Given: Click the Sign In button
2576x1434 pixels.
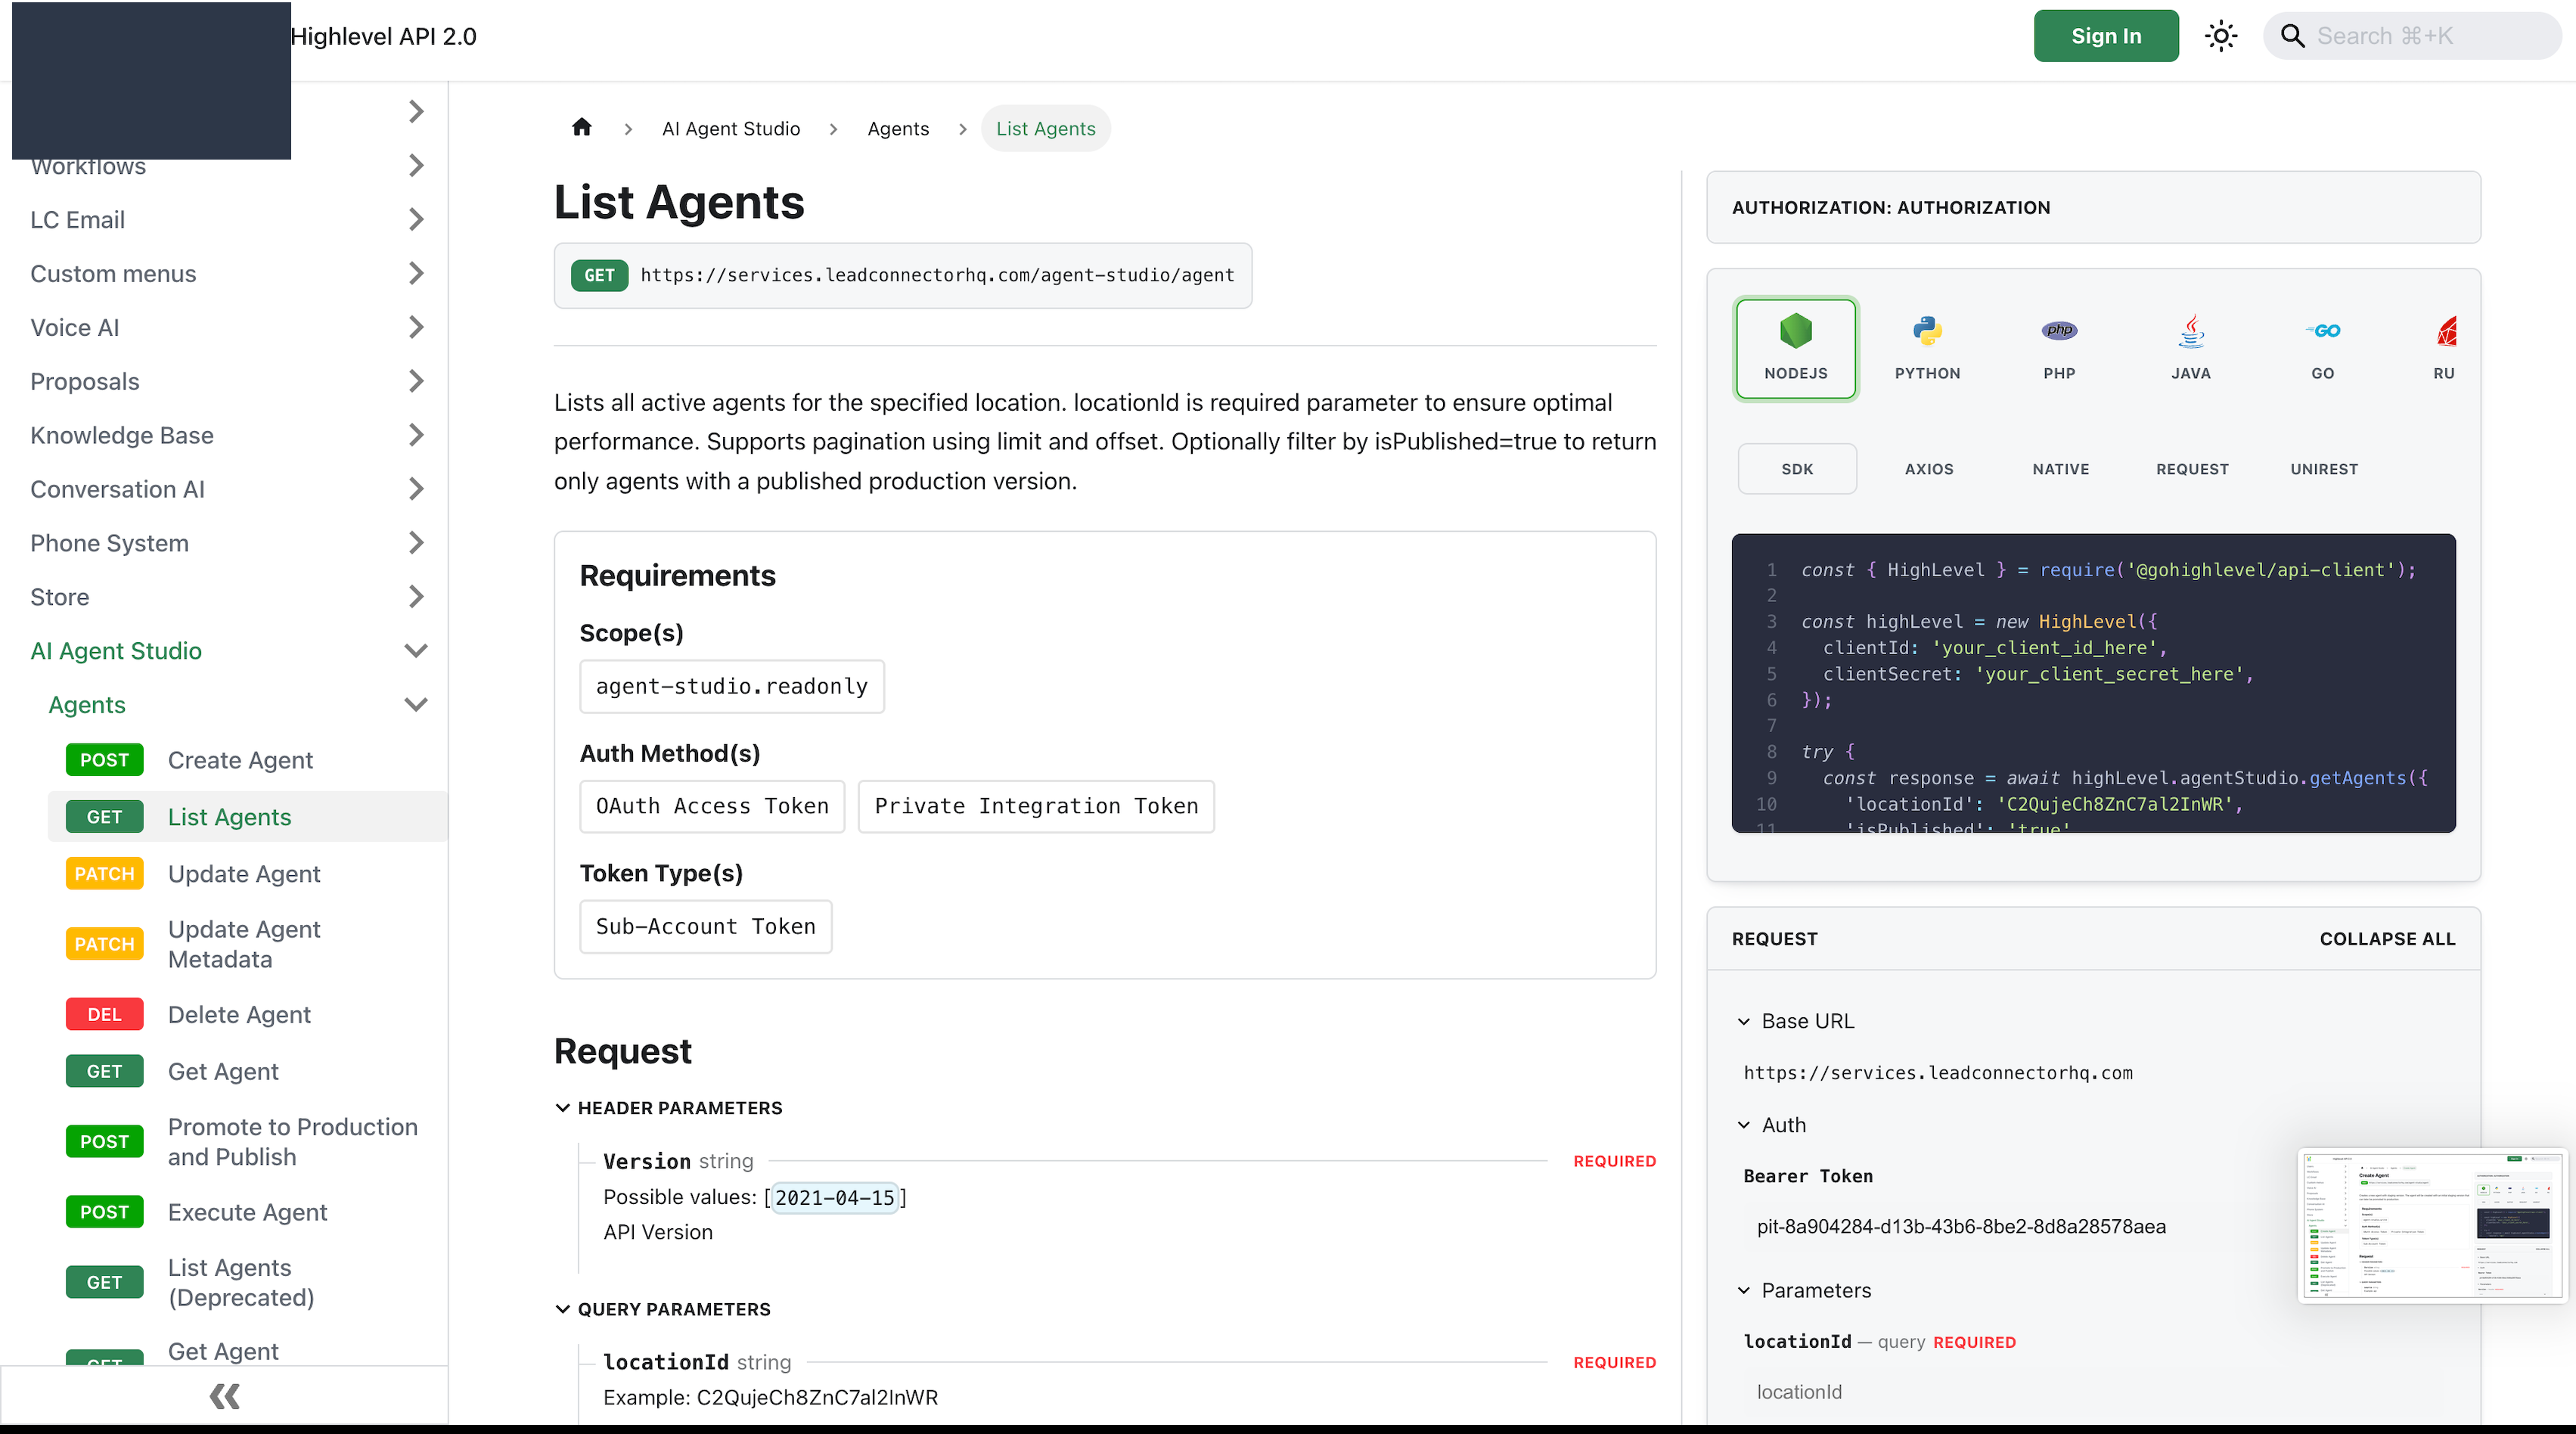Looking at the screenshot, I should point(2106,36).
